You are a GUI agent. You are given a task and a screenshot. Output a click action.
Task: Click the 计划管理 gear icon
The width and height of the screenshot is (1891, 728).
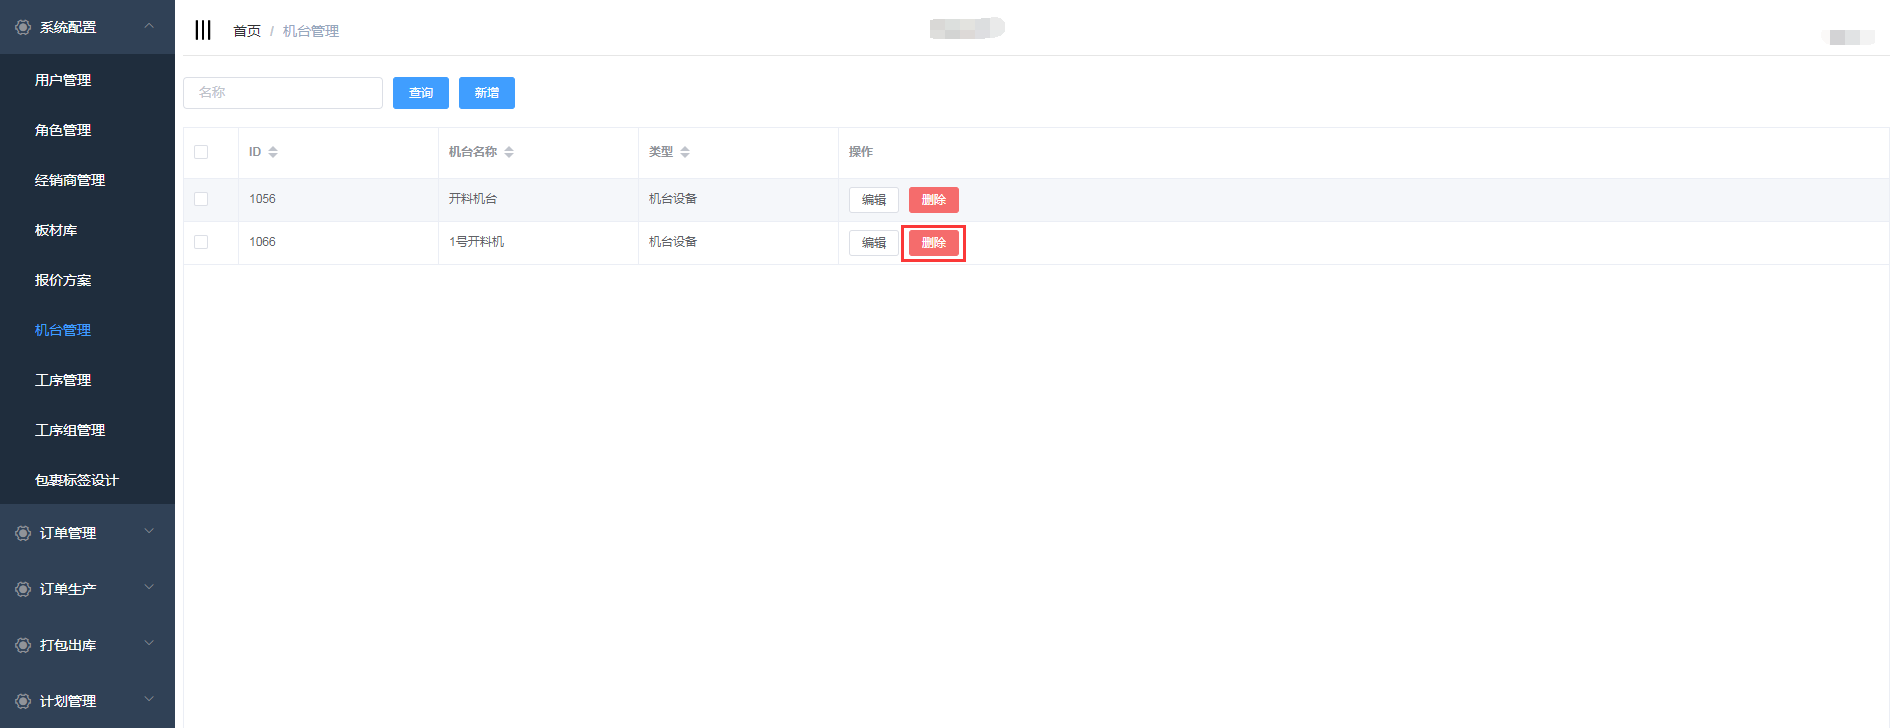click(23, 701)
